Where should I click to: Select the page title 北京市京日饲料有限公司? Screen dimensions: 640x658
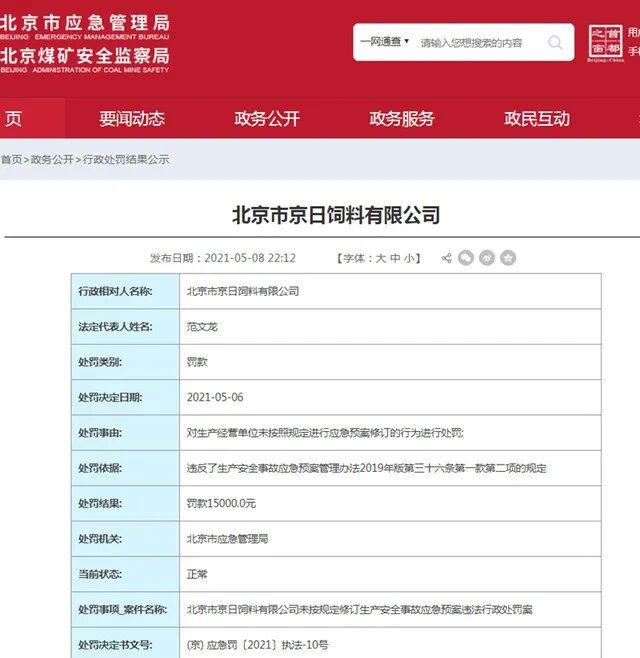pyautogui.click(x=336, y=215)
